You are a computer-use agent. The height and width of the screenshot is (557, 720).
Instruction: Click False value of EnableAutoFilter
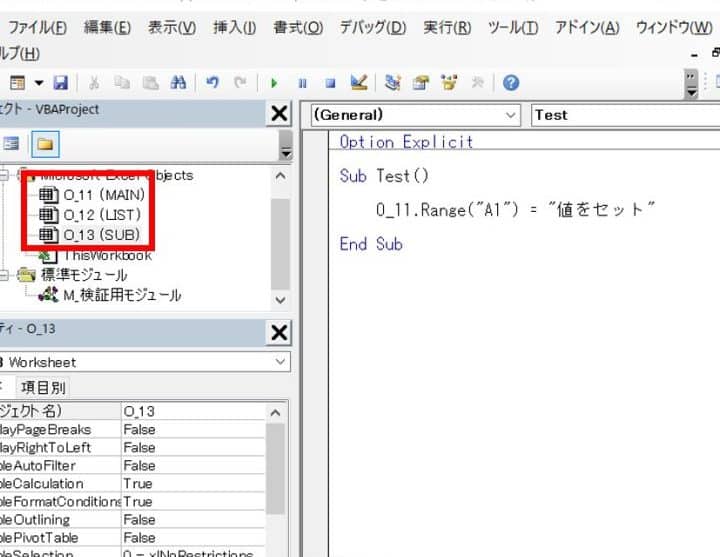pos(193,465)
